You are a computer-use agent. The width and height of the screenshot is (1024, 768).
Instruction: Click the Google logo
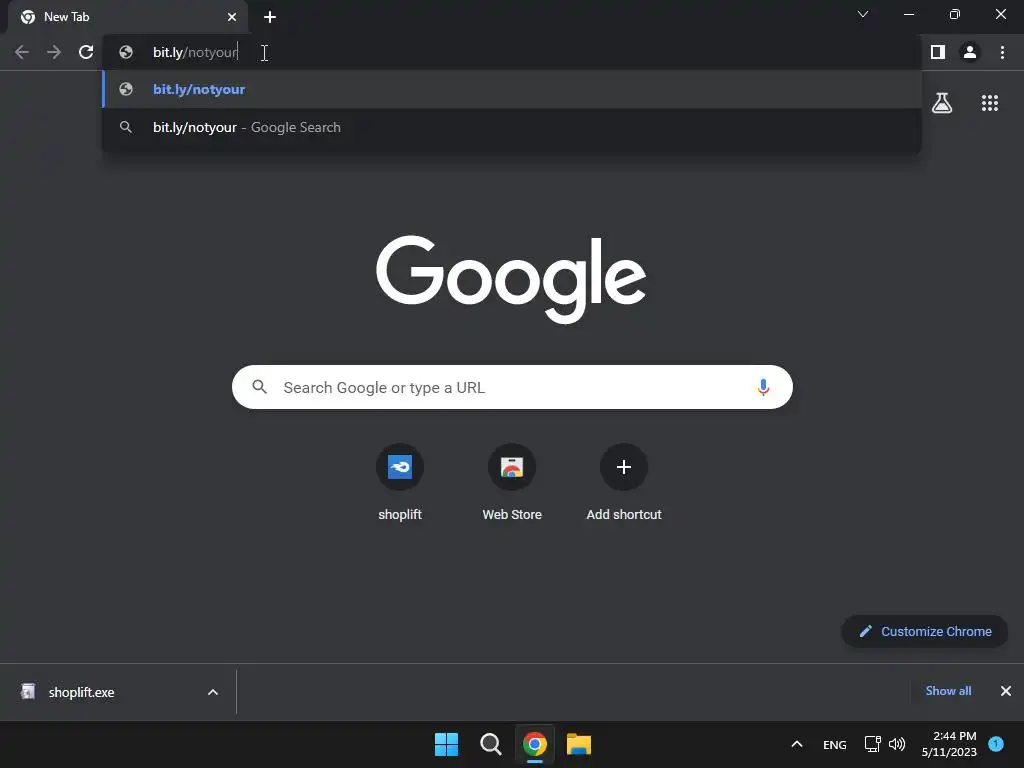(511, 280)
